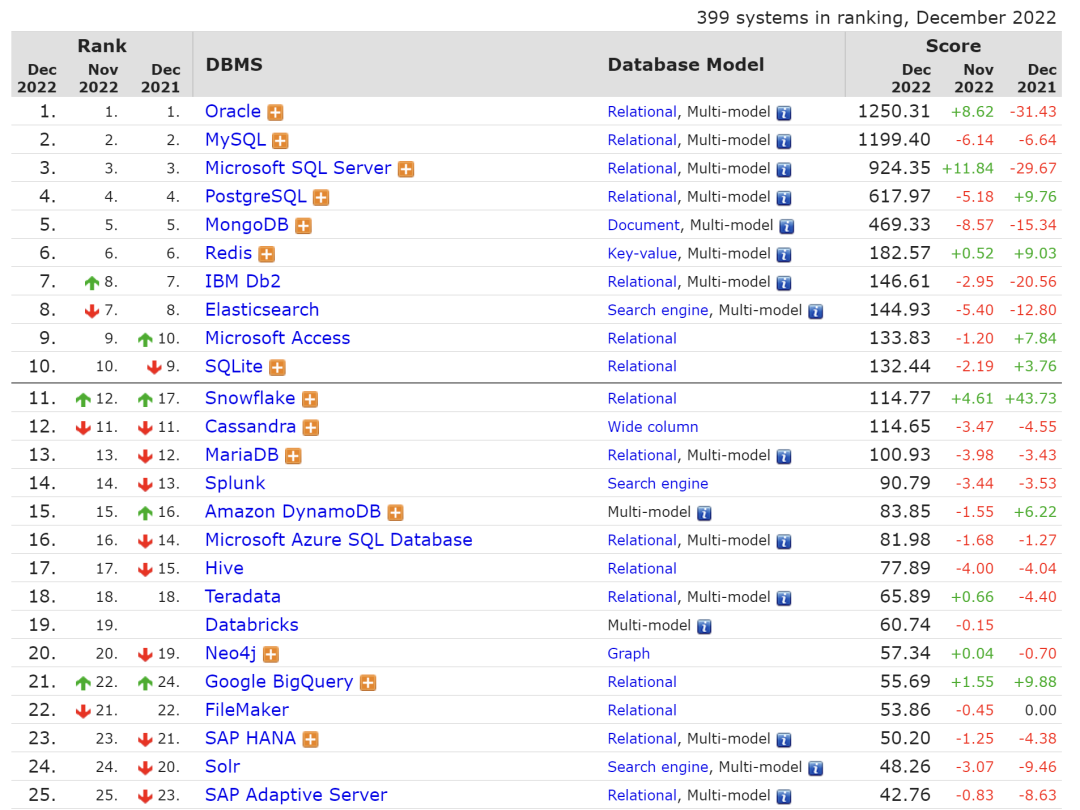
Task: Click the plus icon next to Cassandra
Action: point(311,428)
